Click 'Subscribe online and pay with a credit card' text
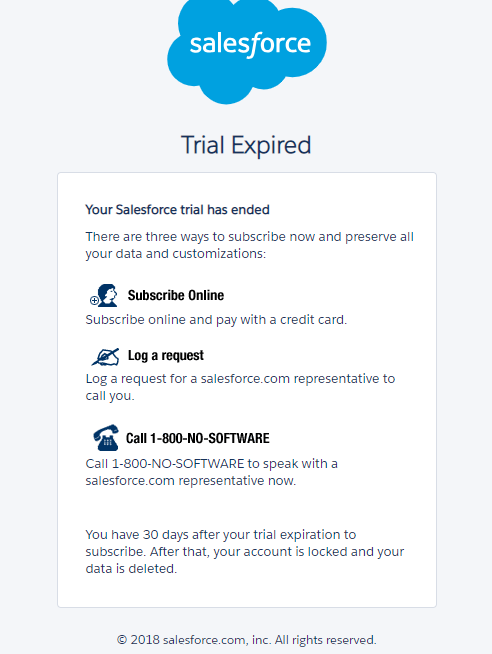 pyautogui.click(x=216, y=319)
